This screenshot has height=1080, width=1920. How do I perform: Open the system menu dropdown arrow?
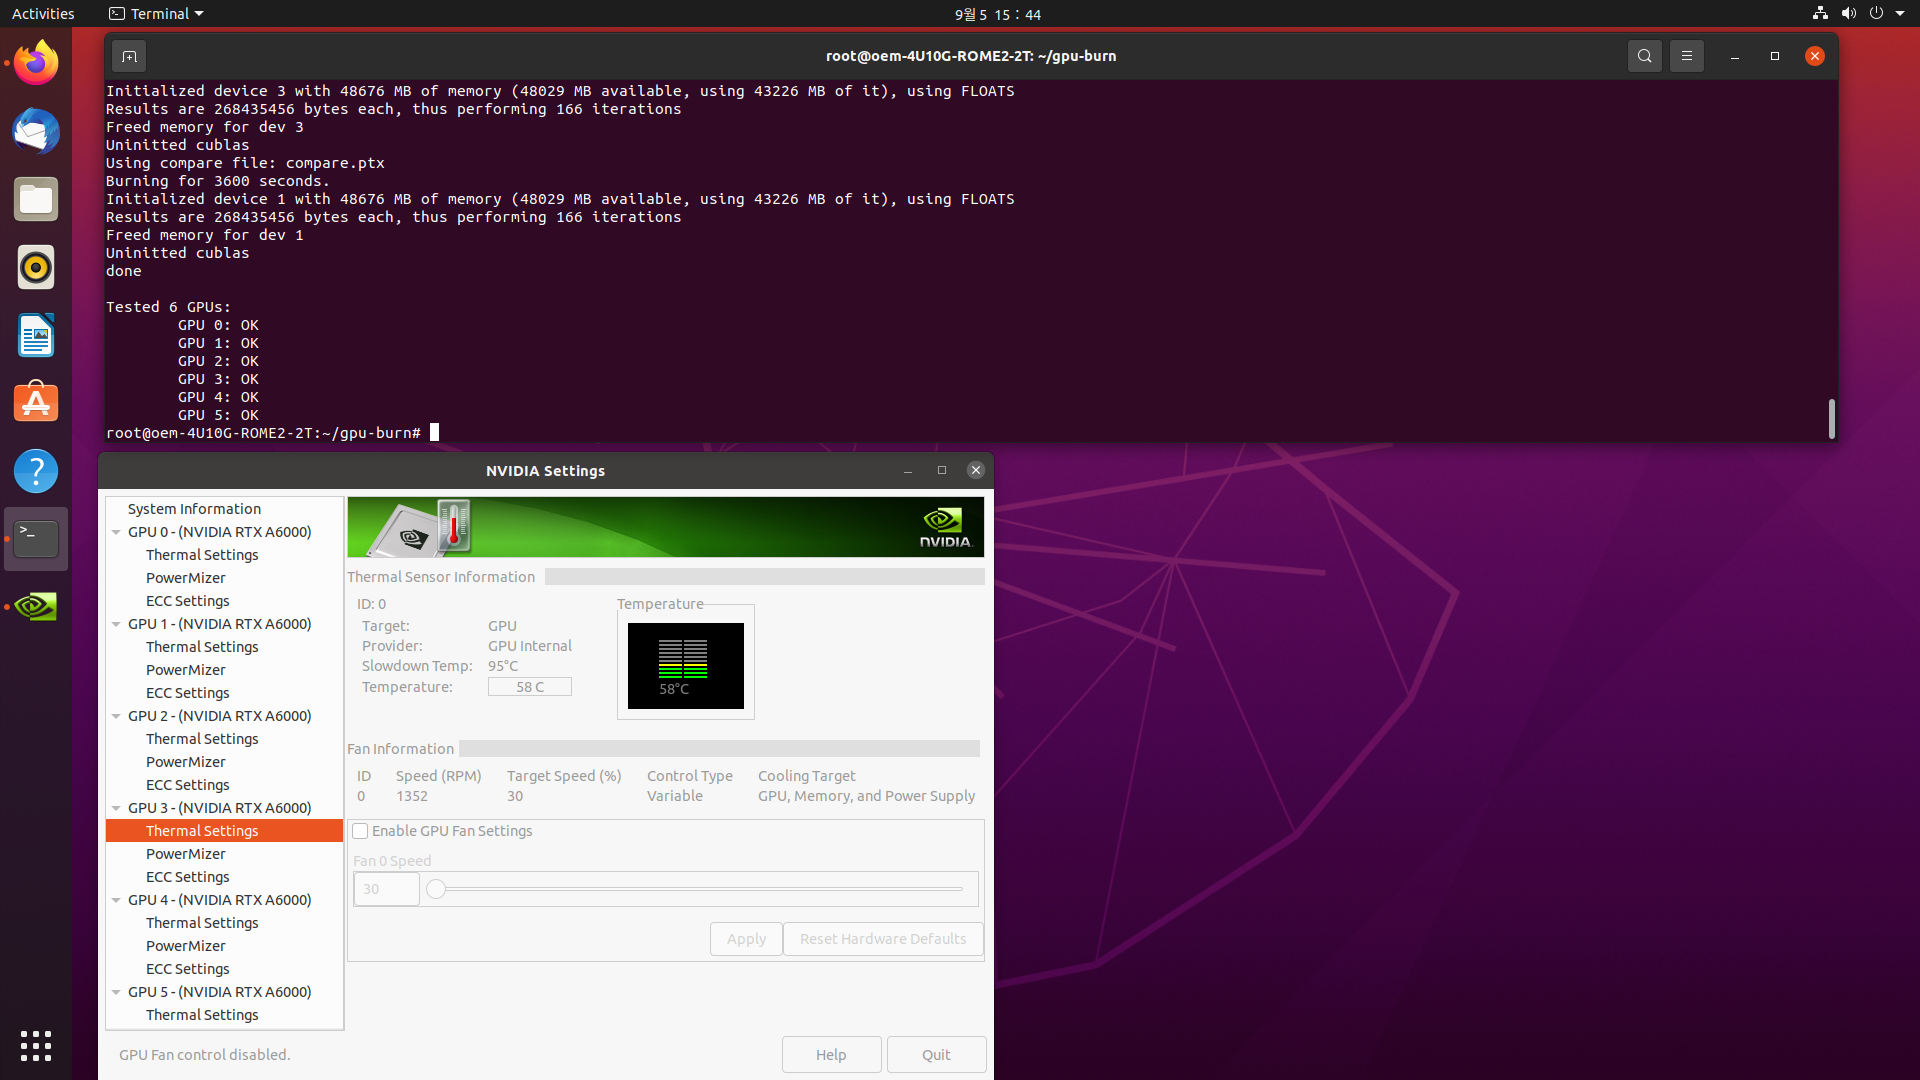(1900, 14)
